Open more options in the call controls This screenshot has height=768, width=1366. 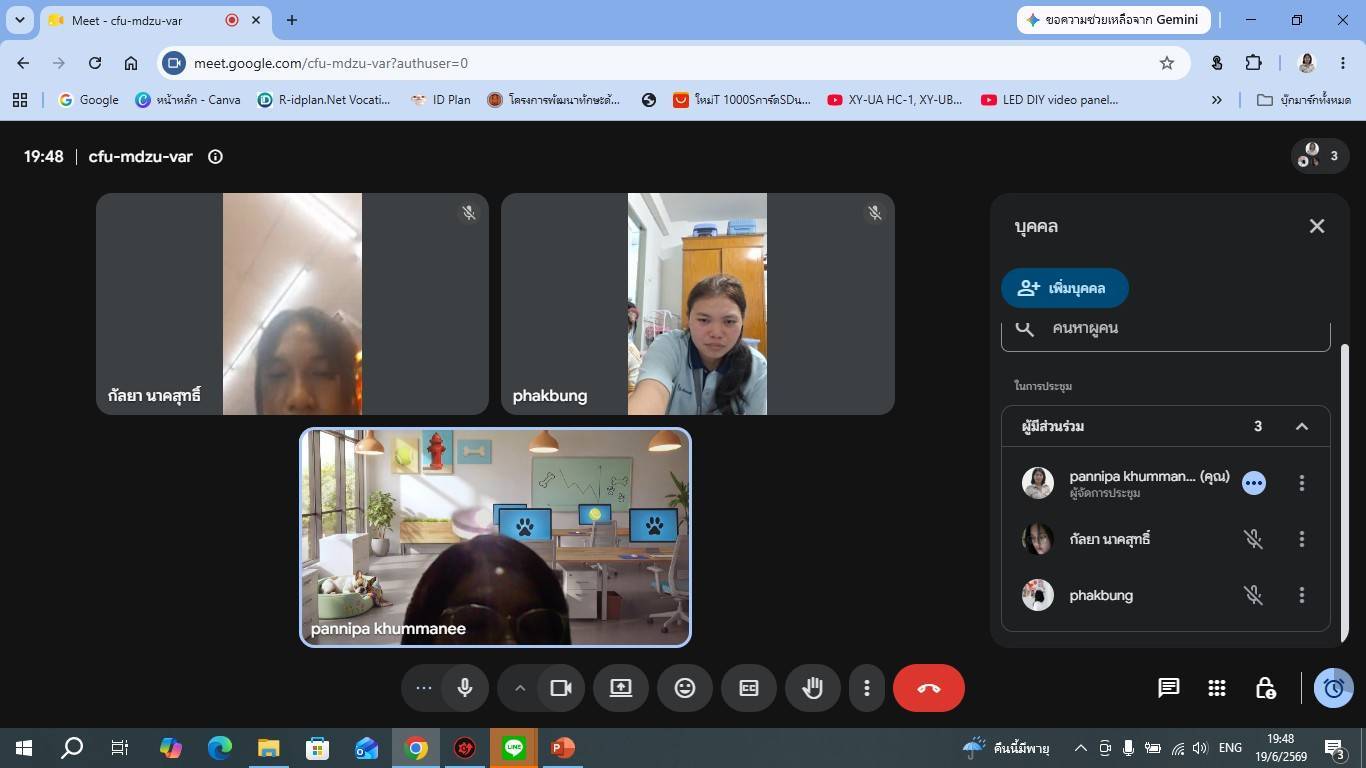click(x=867, y=688)
